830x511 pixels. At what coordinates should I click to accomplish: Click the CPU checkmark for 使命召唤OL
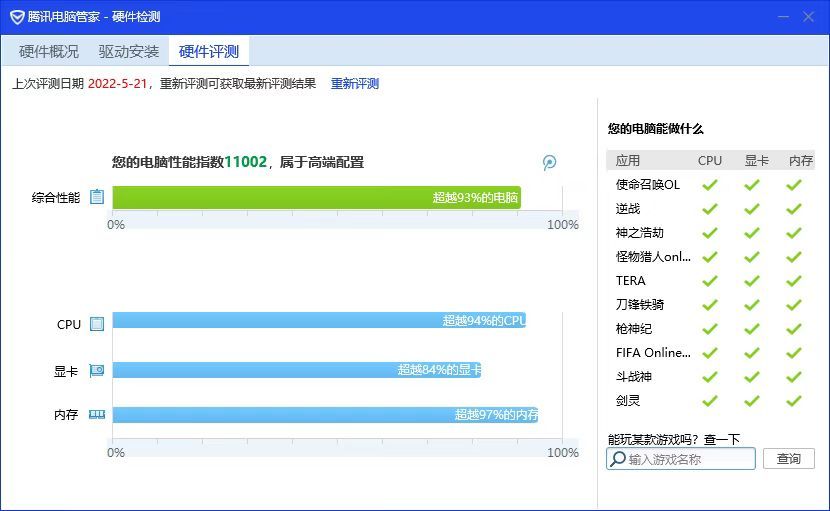tap(709, 185)
